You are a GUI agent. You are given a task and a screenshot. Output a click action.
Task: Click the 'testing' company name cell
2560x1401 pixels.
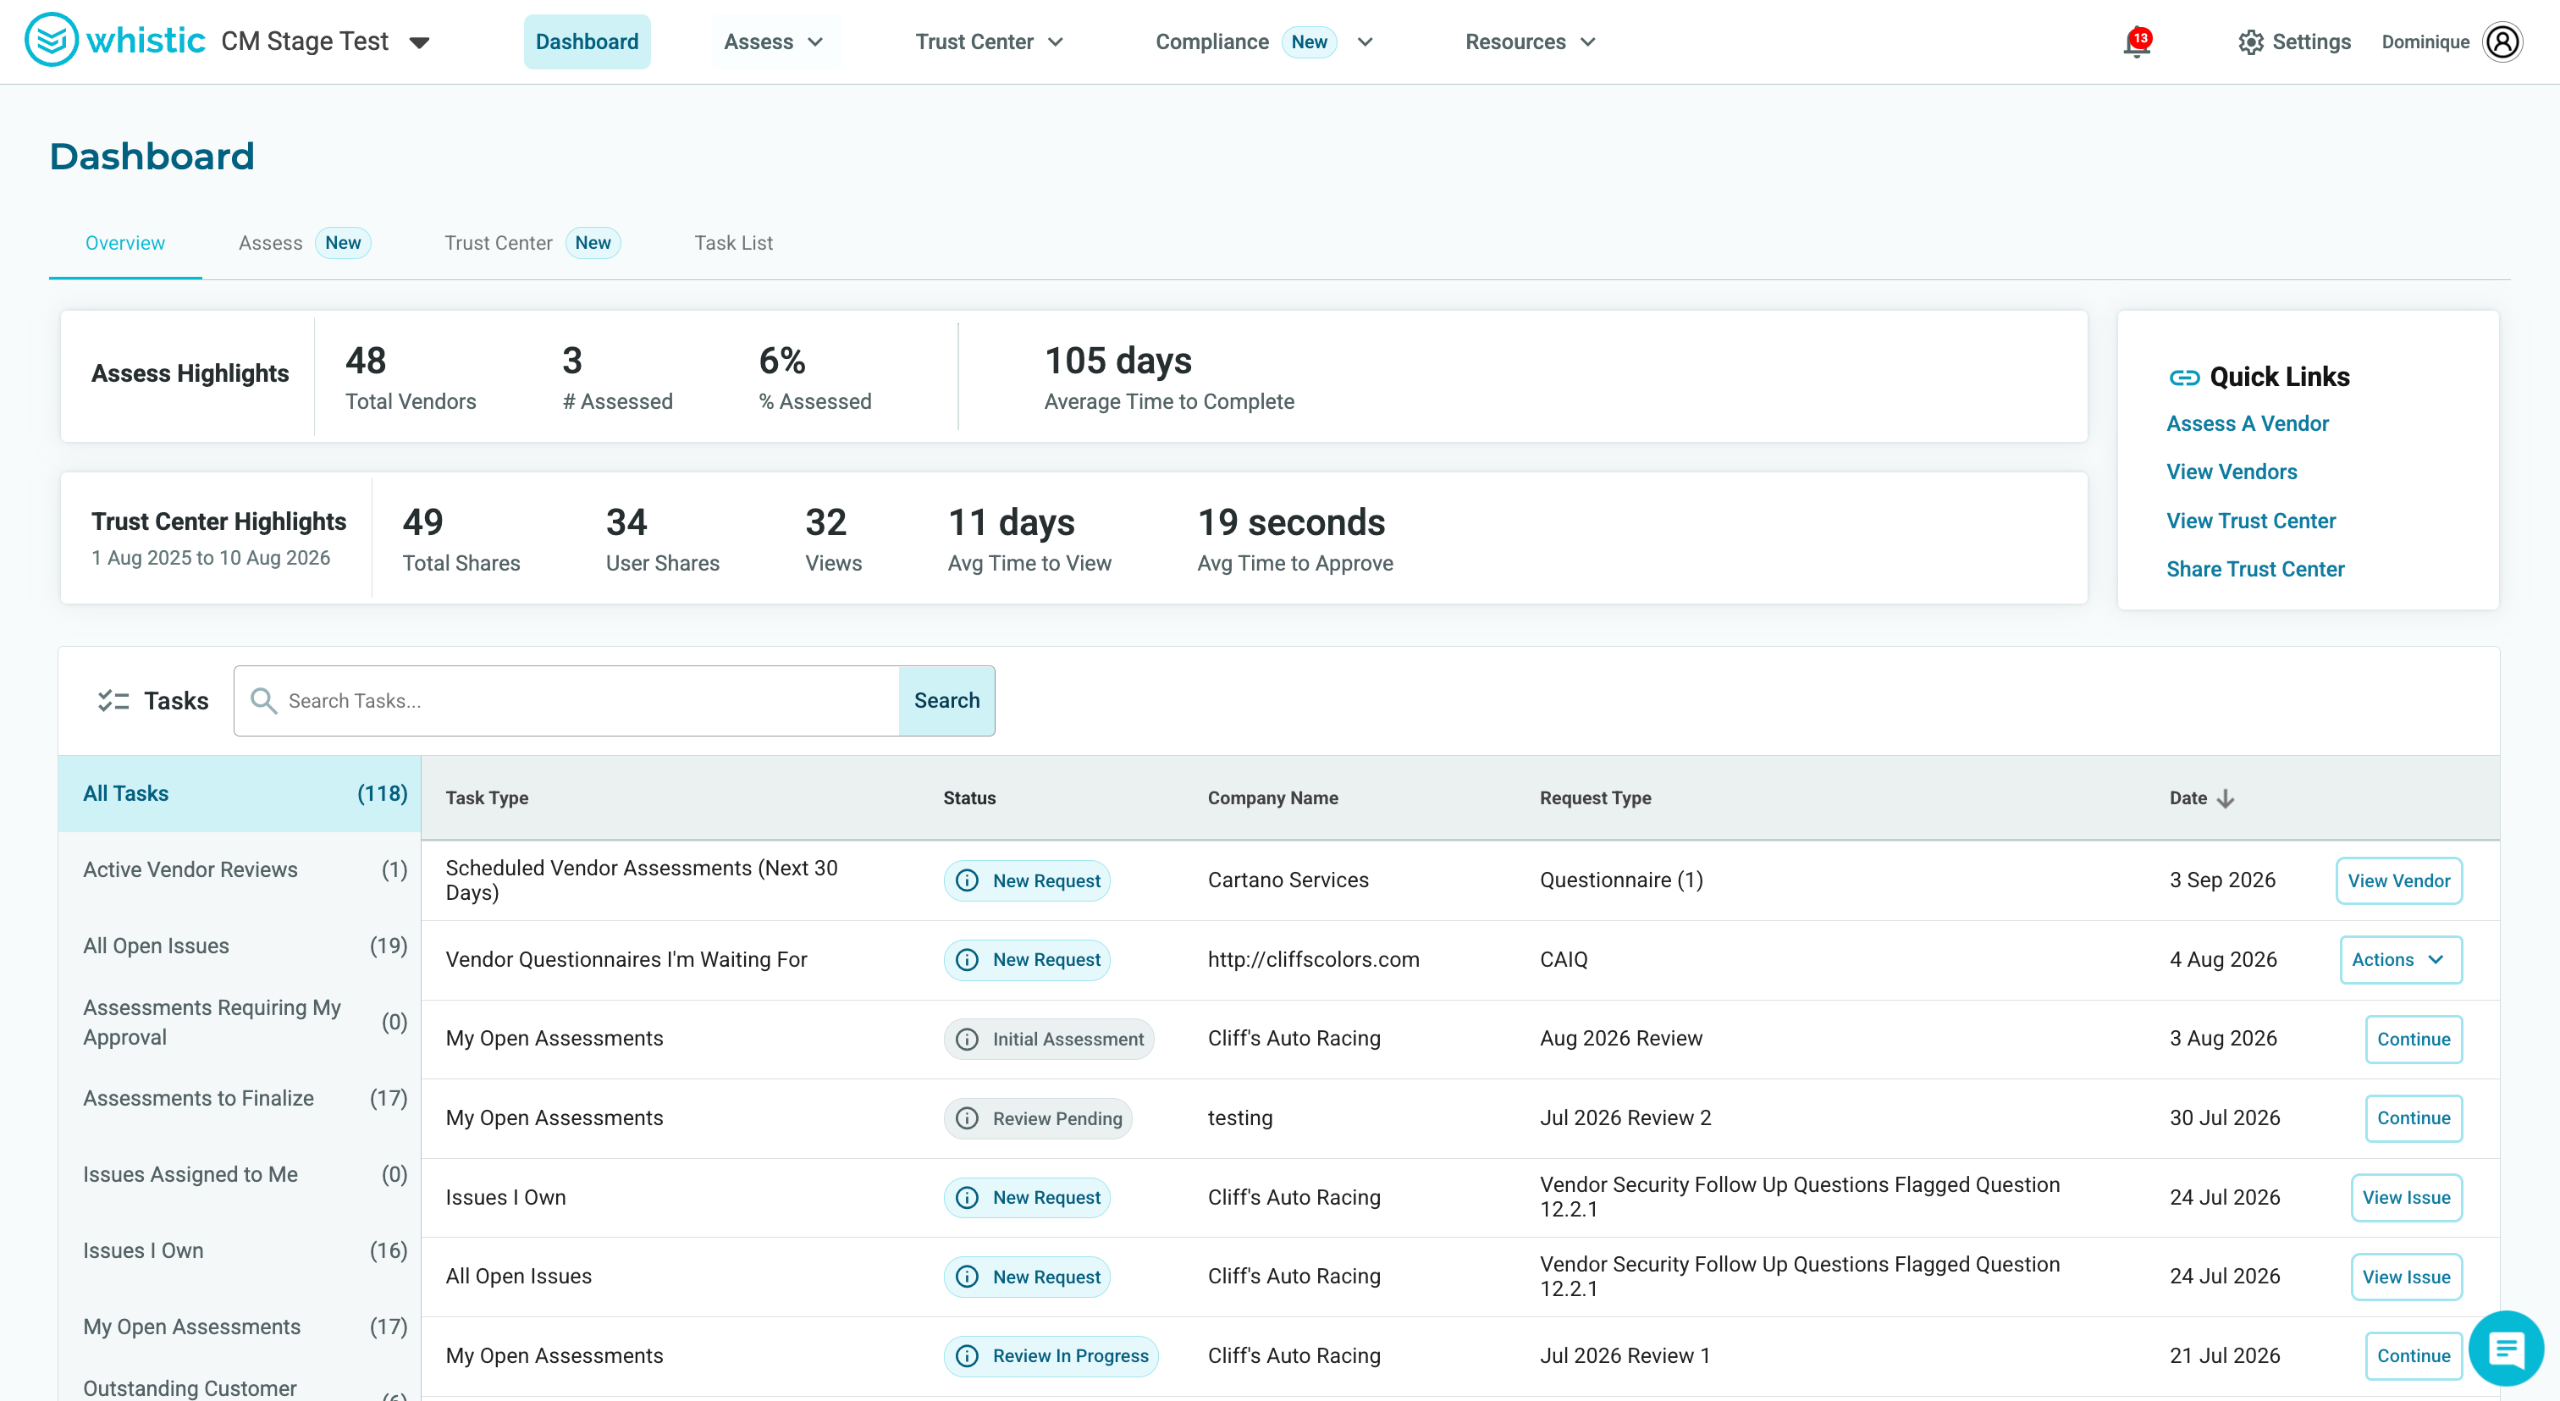(x=1240, y=1118)
